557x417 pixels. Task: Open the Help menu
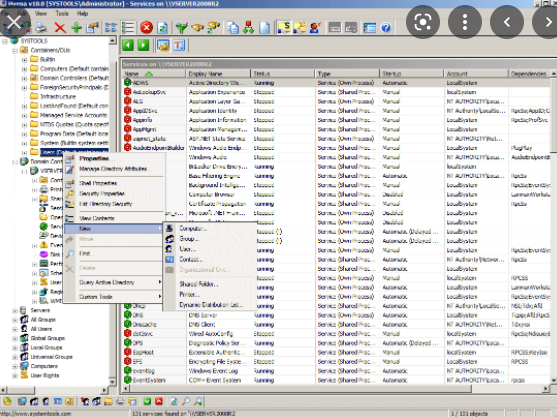[x=82, y=13]
